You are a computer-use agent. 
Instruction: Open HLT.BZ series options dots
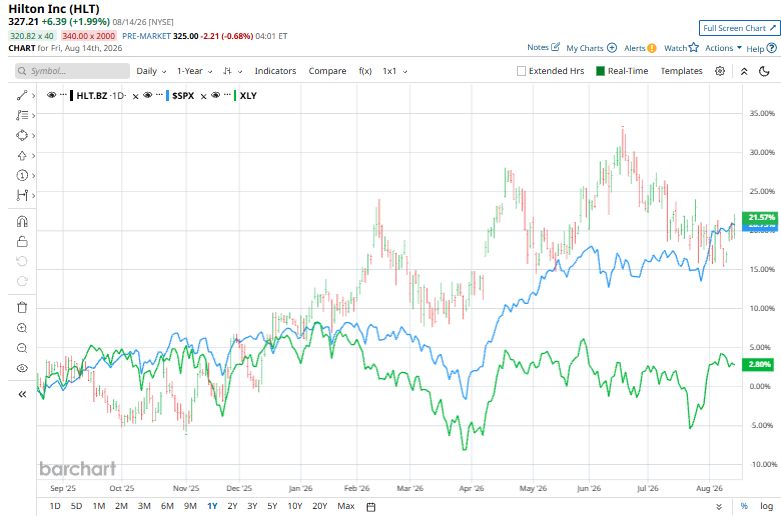click(x=63, y=94)
